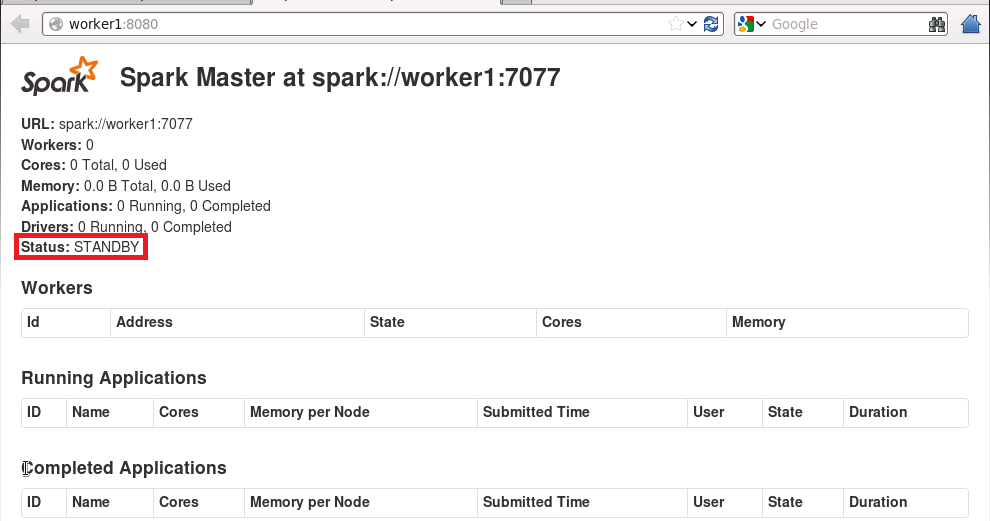Go back with the browser back arrow
Screen dimensions: 990x521
click(20, 24)
